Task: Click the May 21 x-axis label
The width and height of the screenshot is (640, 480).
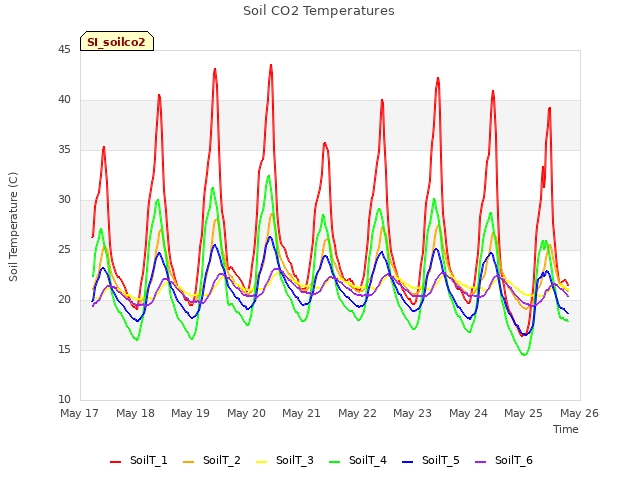Action: (x=301, y=413)
